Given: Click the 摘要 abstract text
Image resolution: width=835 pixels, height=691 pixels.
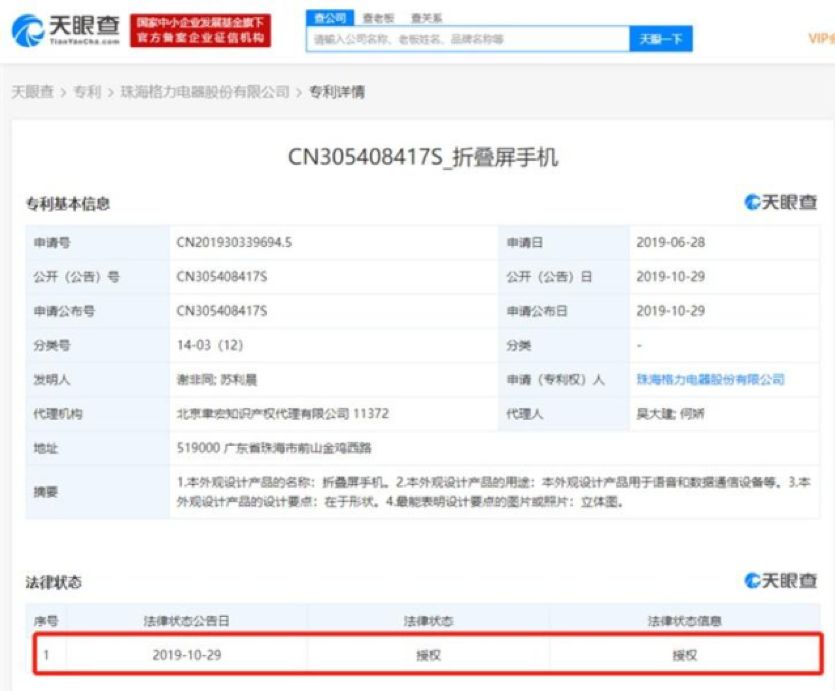Looking at the screenshot, I should [494, 491].
